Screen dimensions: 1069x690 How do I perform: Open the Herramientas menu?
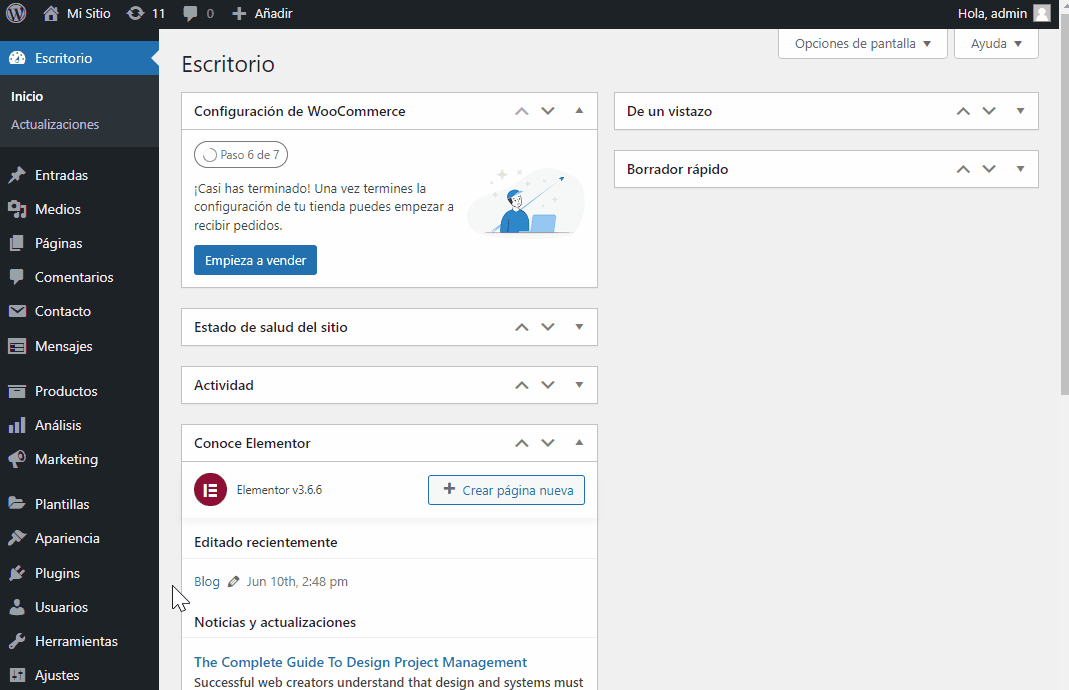coord(79,641)
